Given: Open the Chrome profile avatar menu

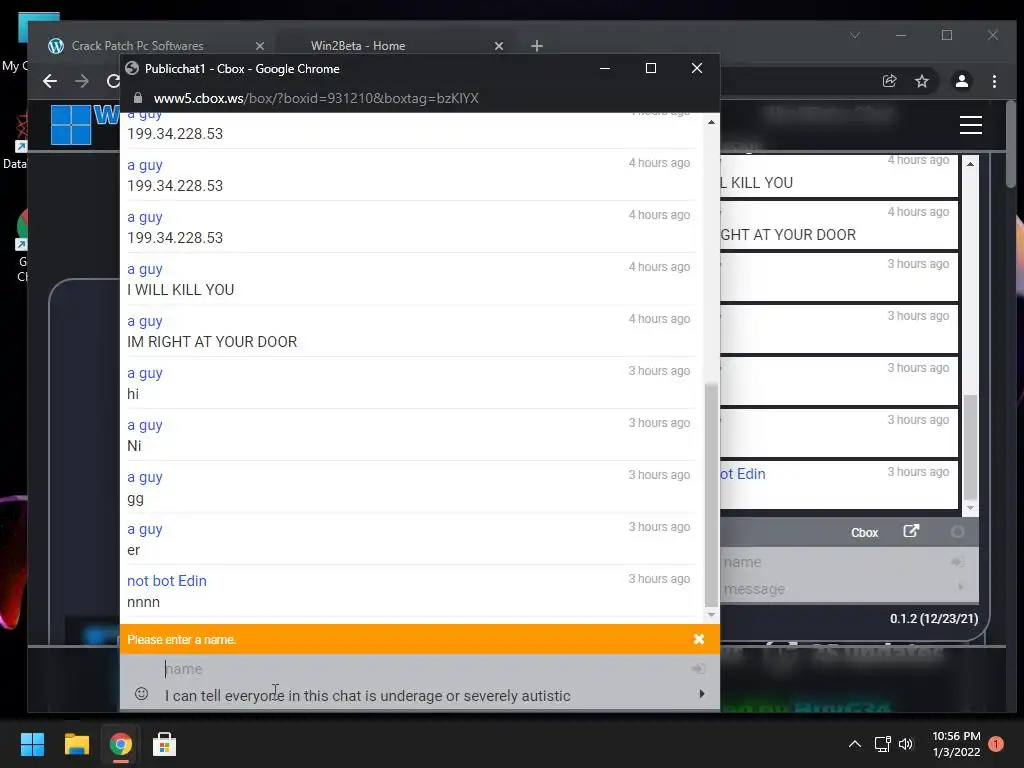Looking at the screenshot, I should tap(962, 81).
